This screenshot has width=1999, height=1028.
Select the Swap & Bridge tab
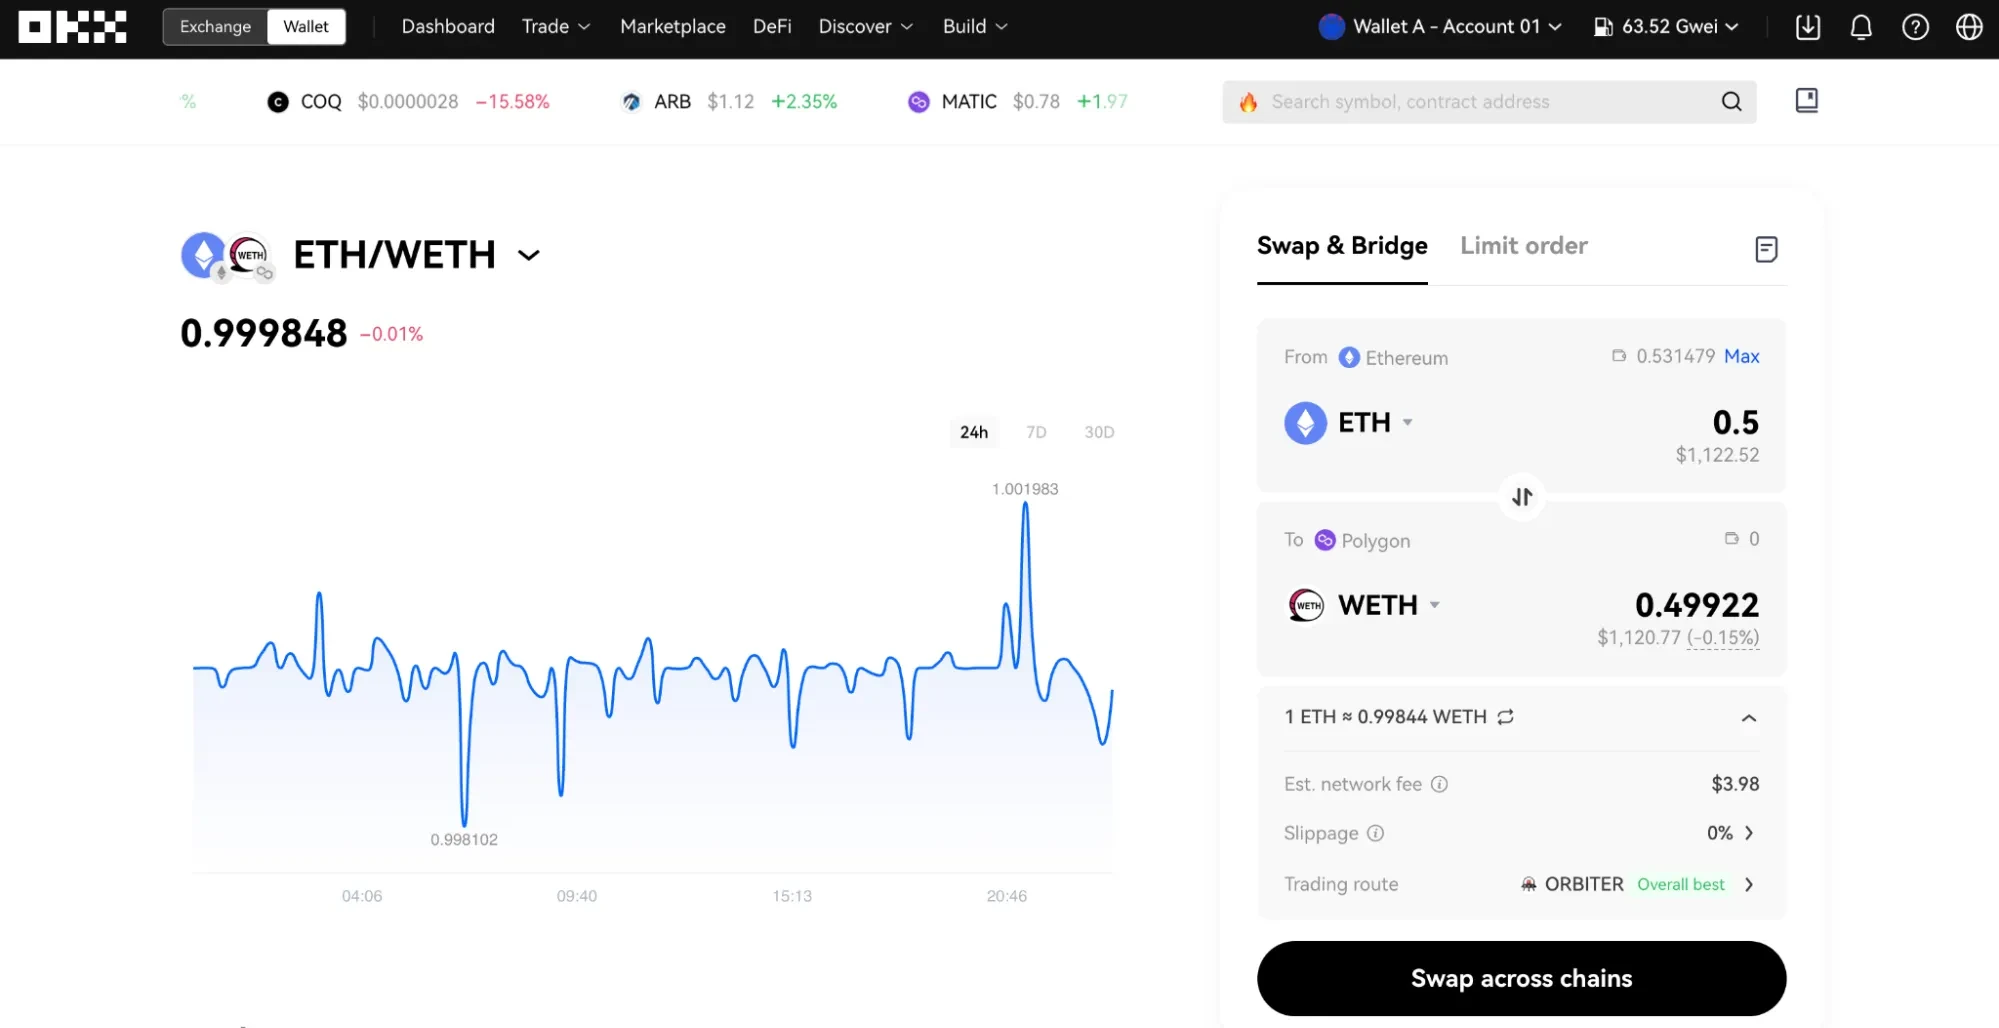click(x=1342, y=246)
